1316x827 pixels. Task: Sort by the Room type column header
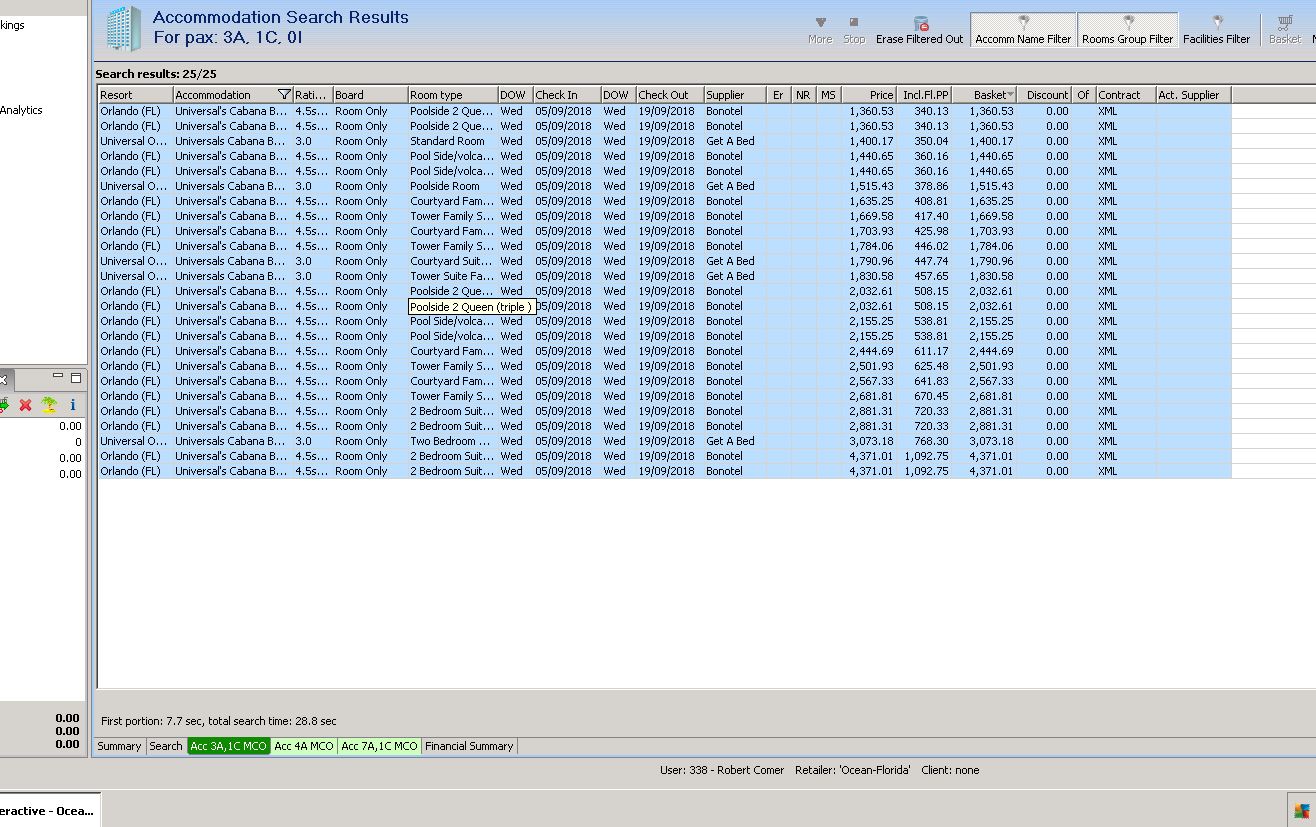click(x=452, y=95)
